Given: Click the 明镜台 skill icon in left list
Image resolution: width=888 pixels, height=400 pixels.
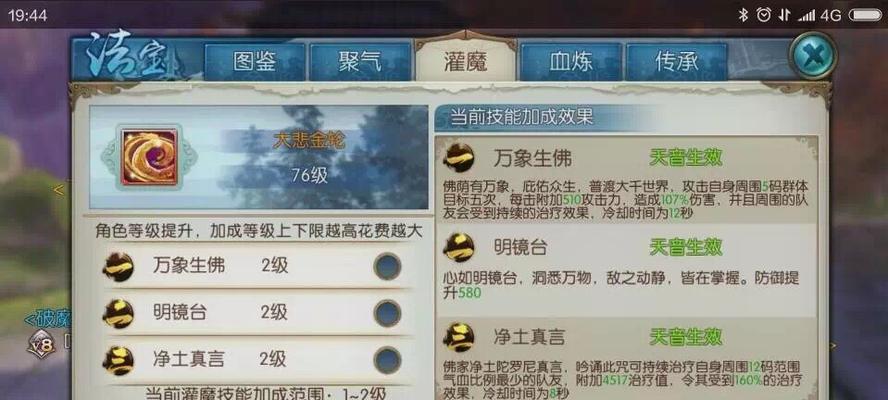Looking at the screenshot, I should [x=118, y=313].
